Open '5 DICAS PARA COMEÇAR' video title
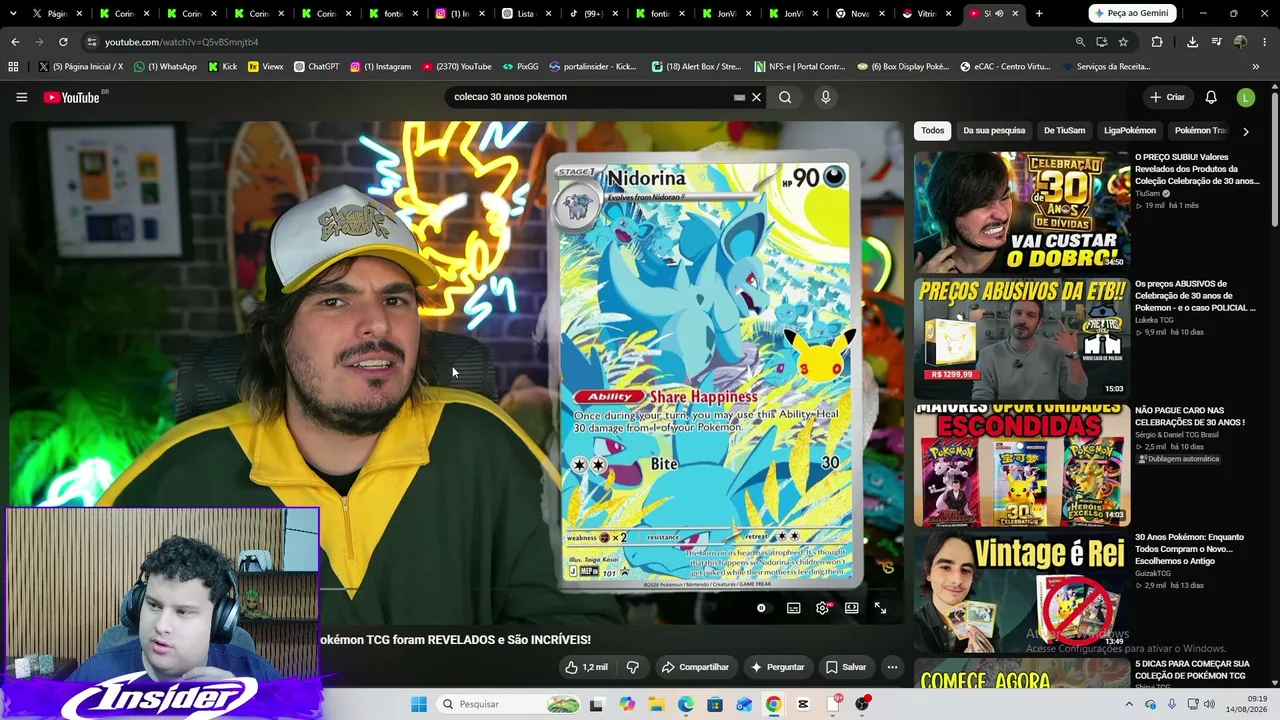Image resolution: width=1280 pixels, height=720 pixels. 1192,669
